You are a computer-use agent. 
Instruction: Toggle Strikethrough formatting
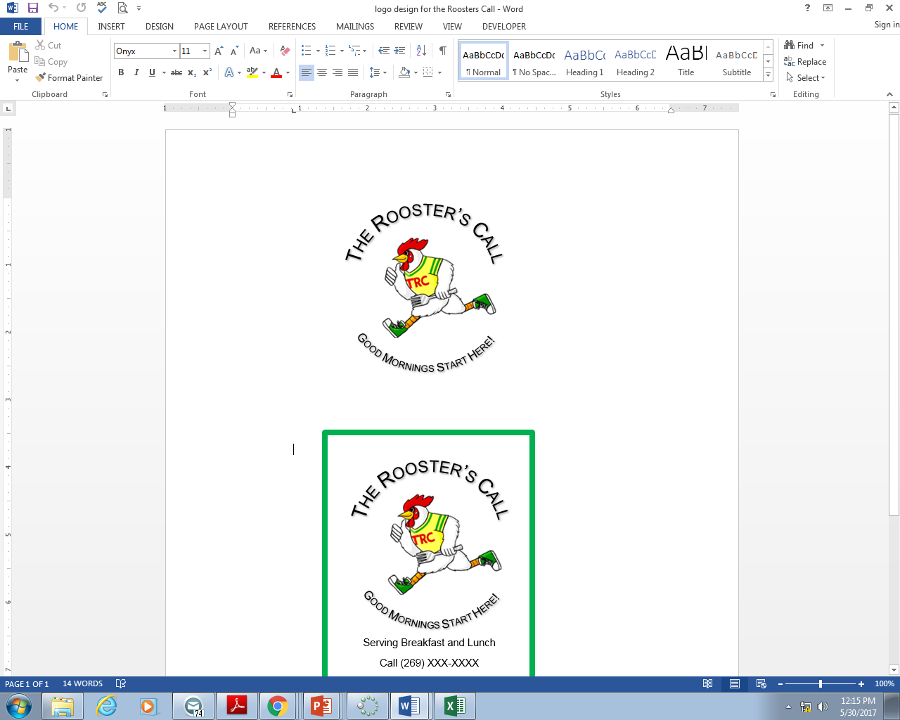[x=176, y=72]
